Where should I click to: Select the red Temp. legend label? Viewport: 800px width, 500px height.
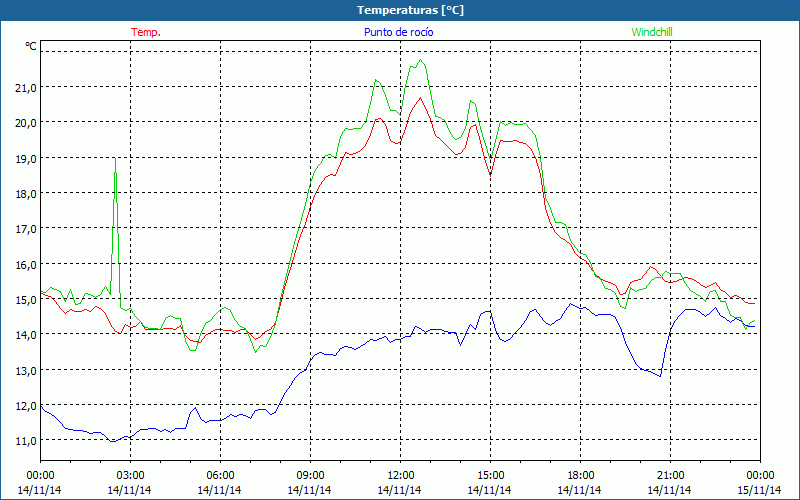tap(146, 32)
